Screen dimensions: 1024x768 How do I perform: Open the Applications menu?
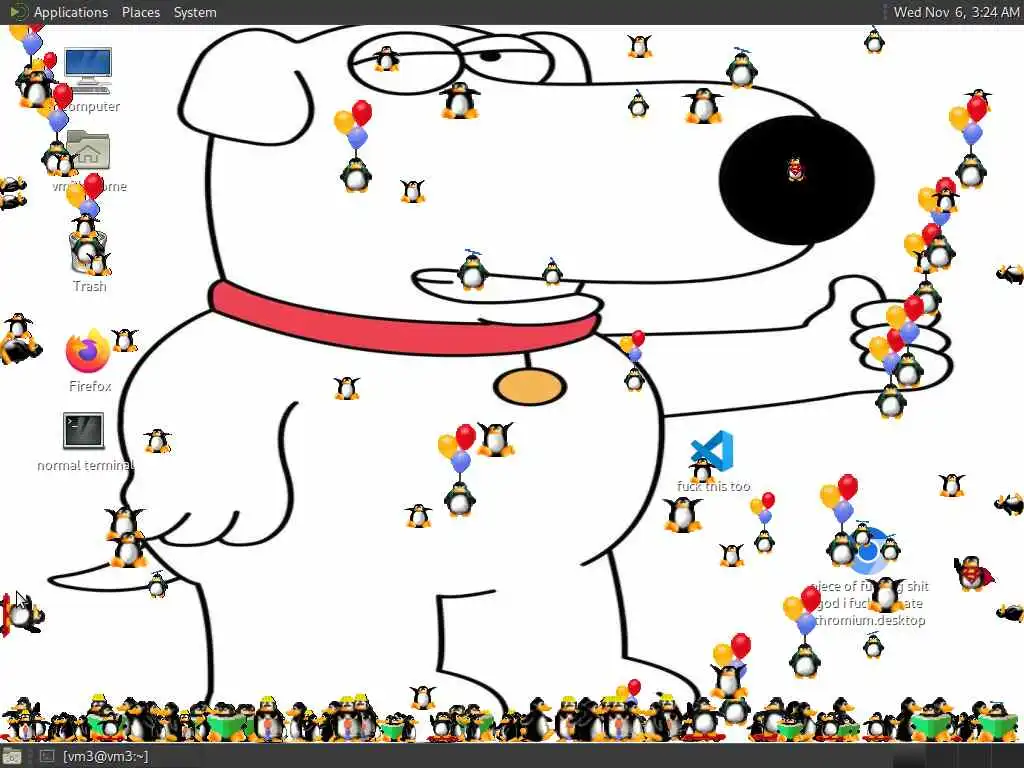point(71,12)
